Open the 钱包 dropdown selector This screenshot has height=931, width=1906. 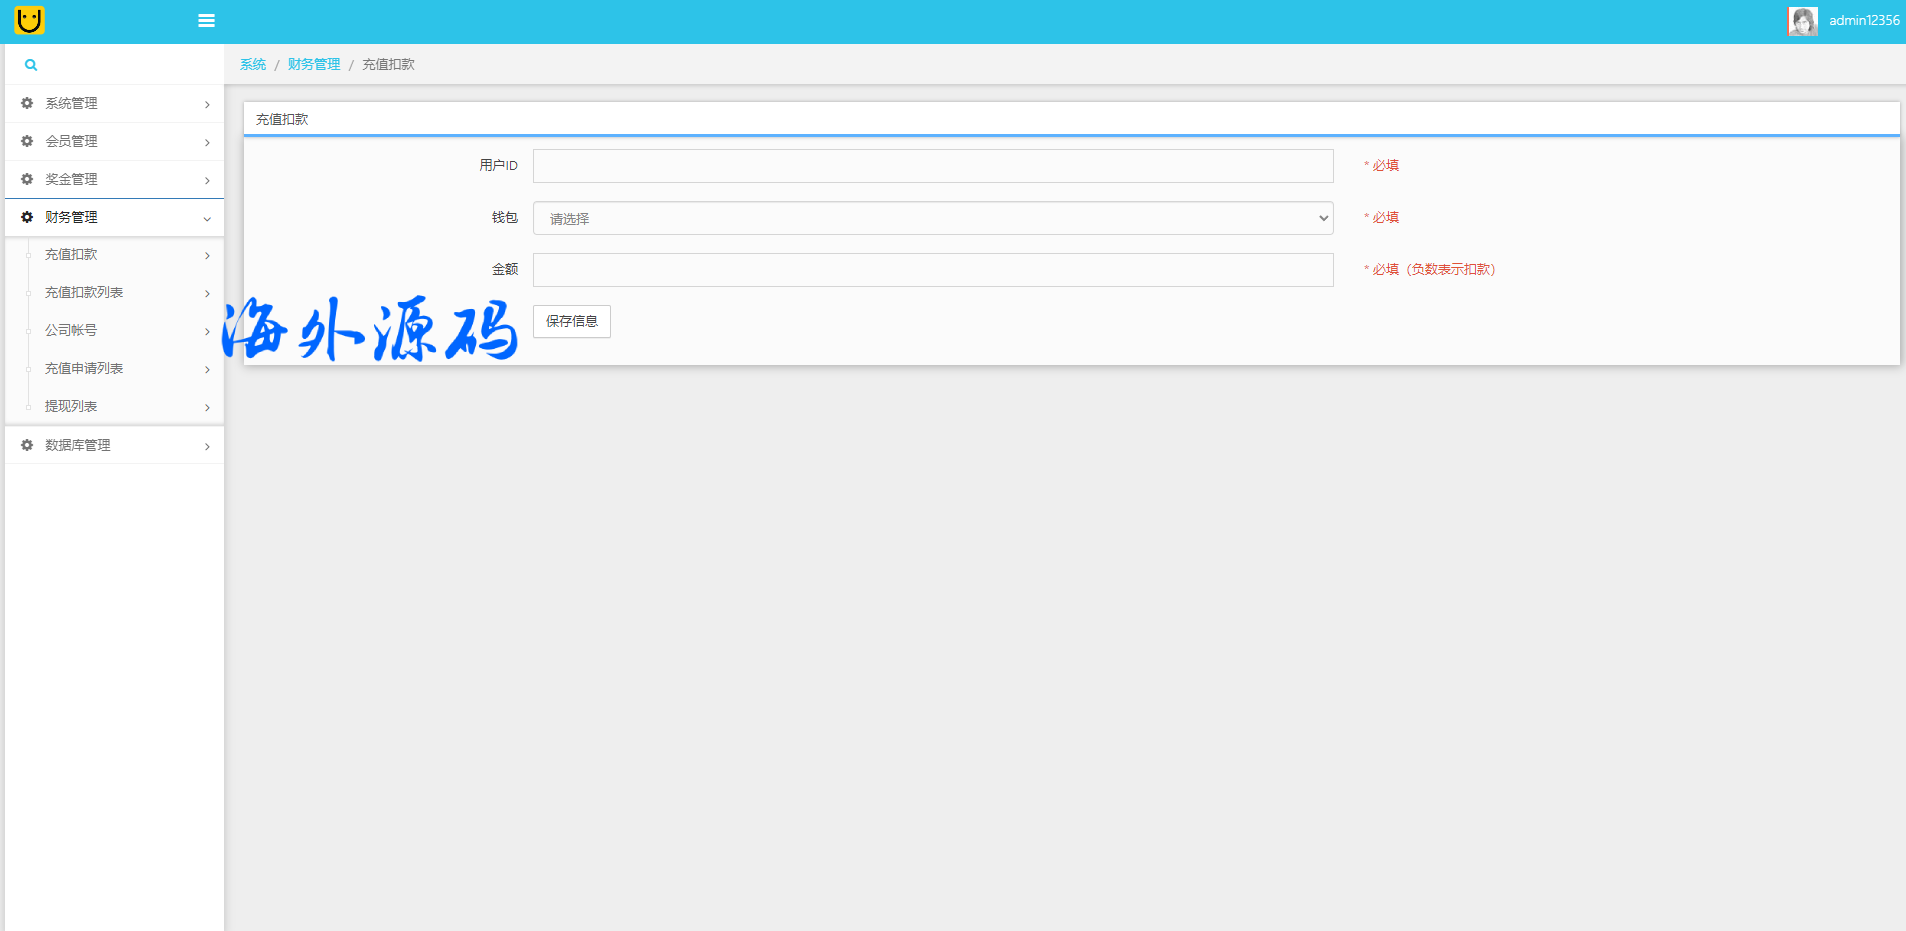(x=932, y=218)
